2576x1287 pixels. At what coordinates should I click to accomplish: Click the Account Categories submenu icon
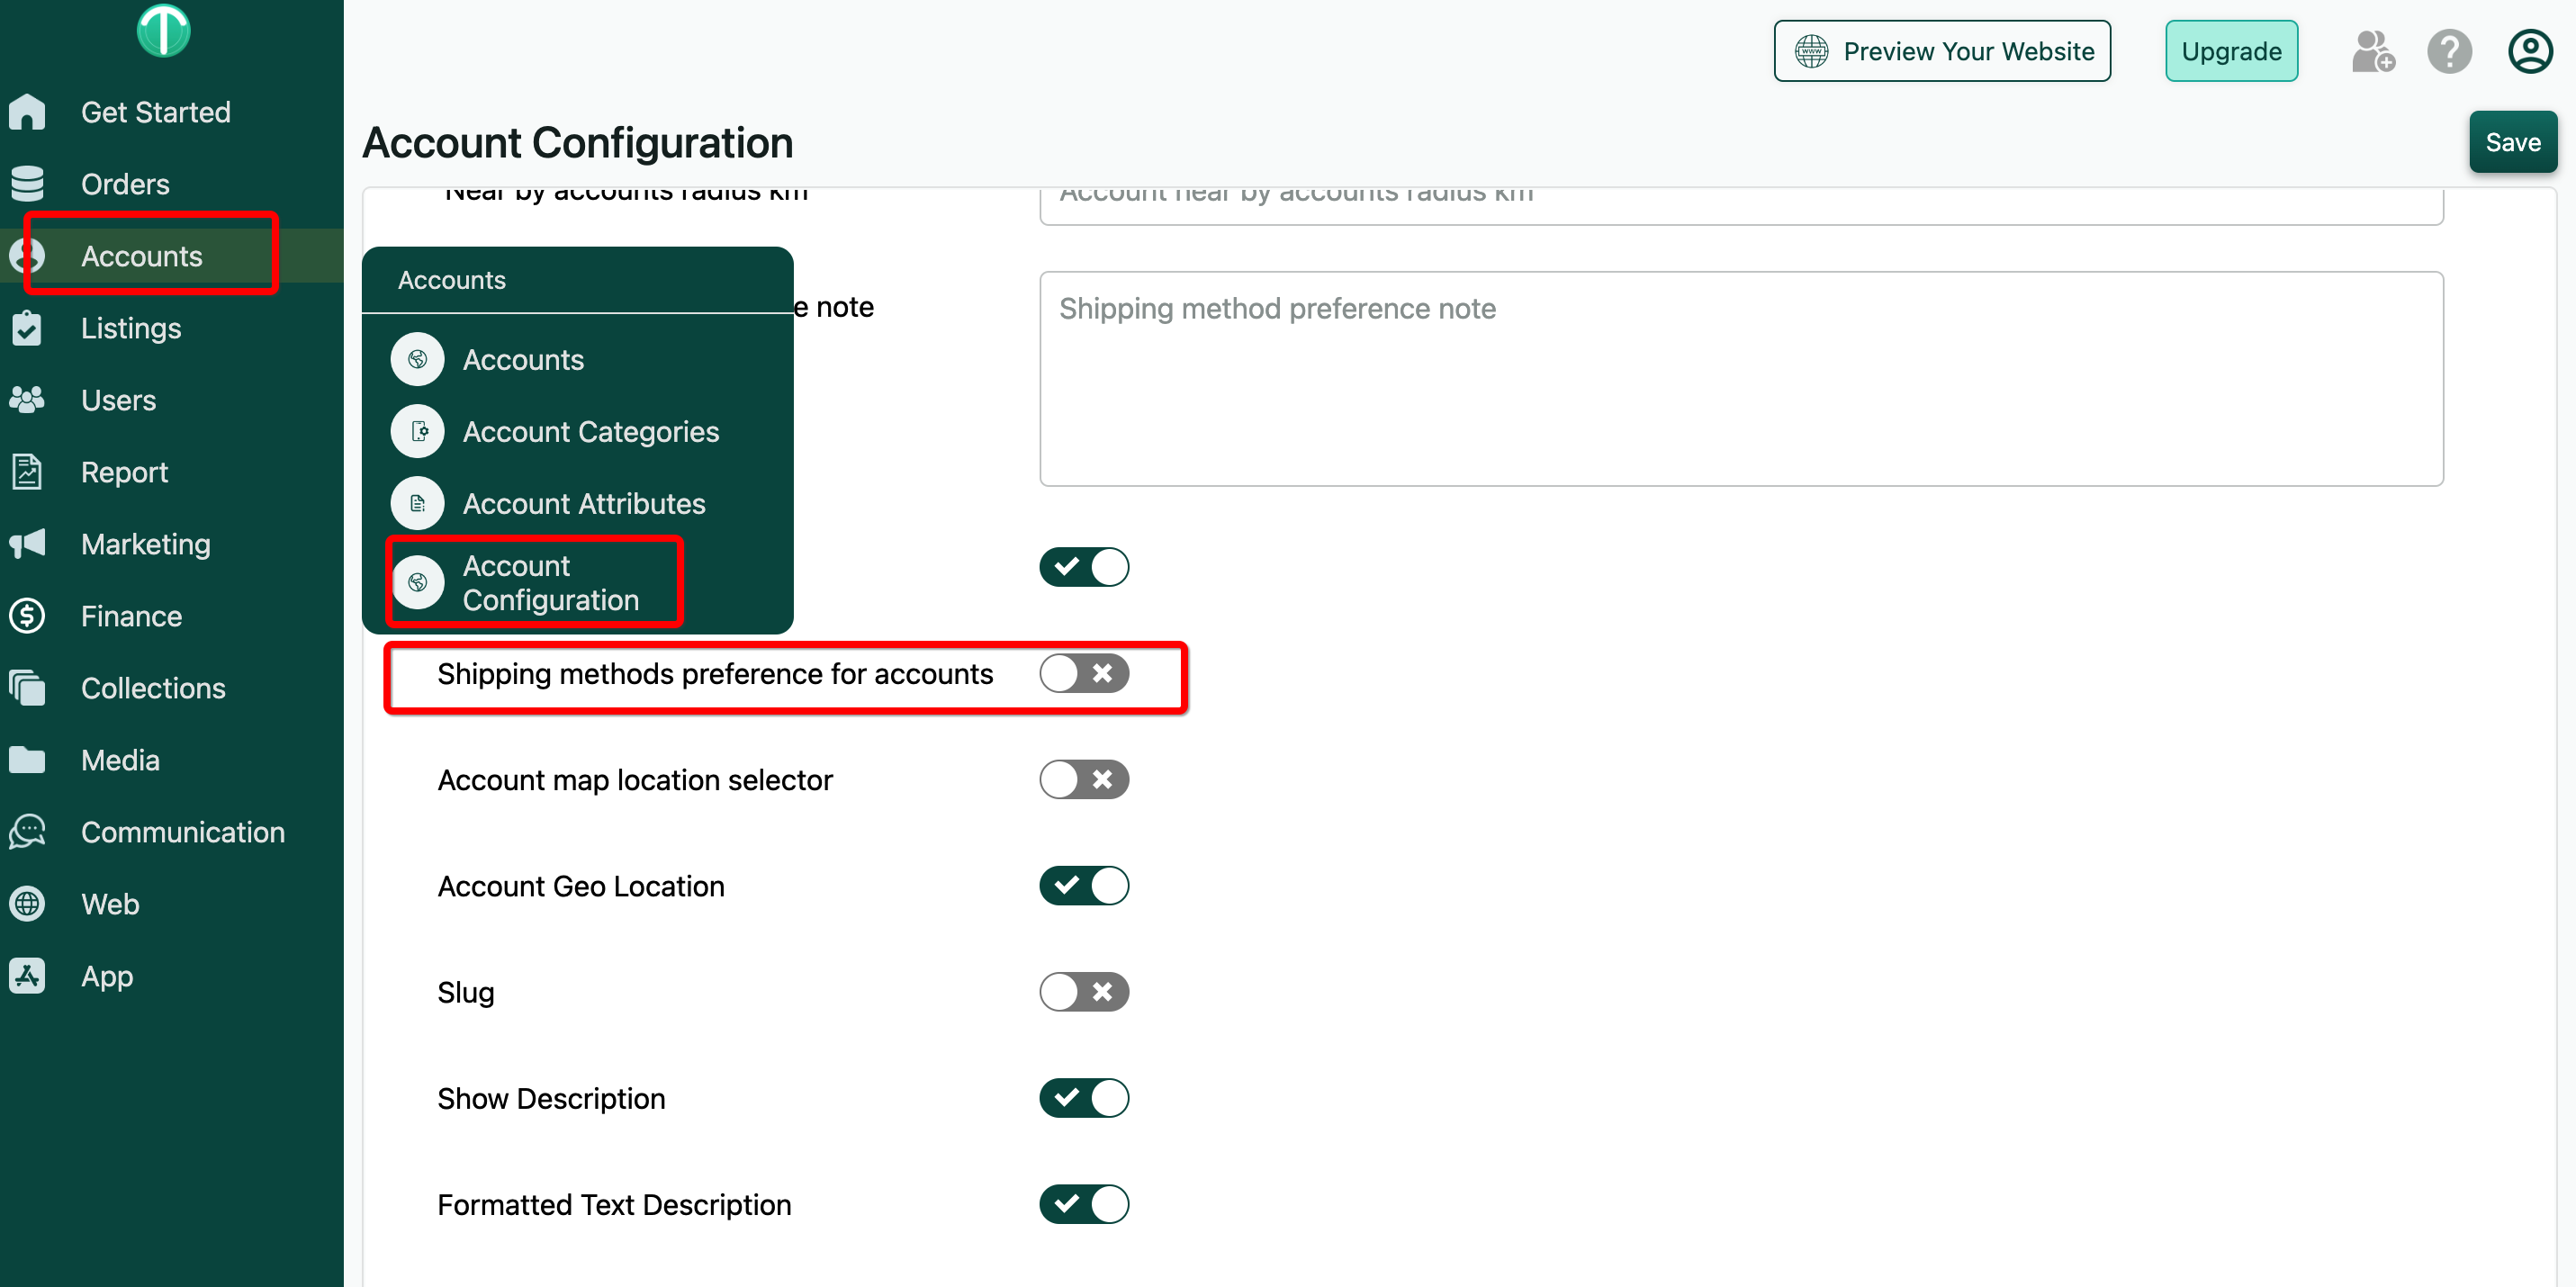[x=417, y=432]
